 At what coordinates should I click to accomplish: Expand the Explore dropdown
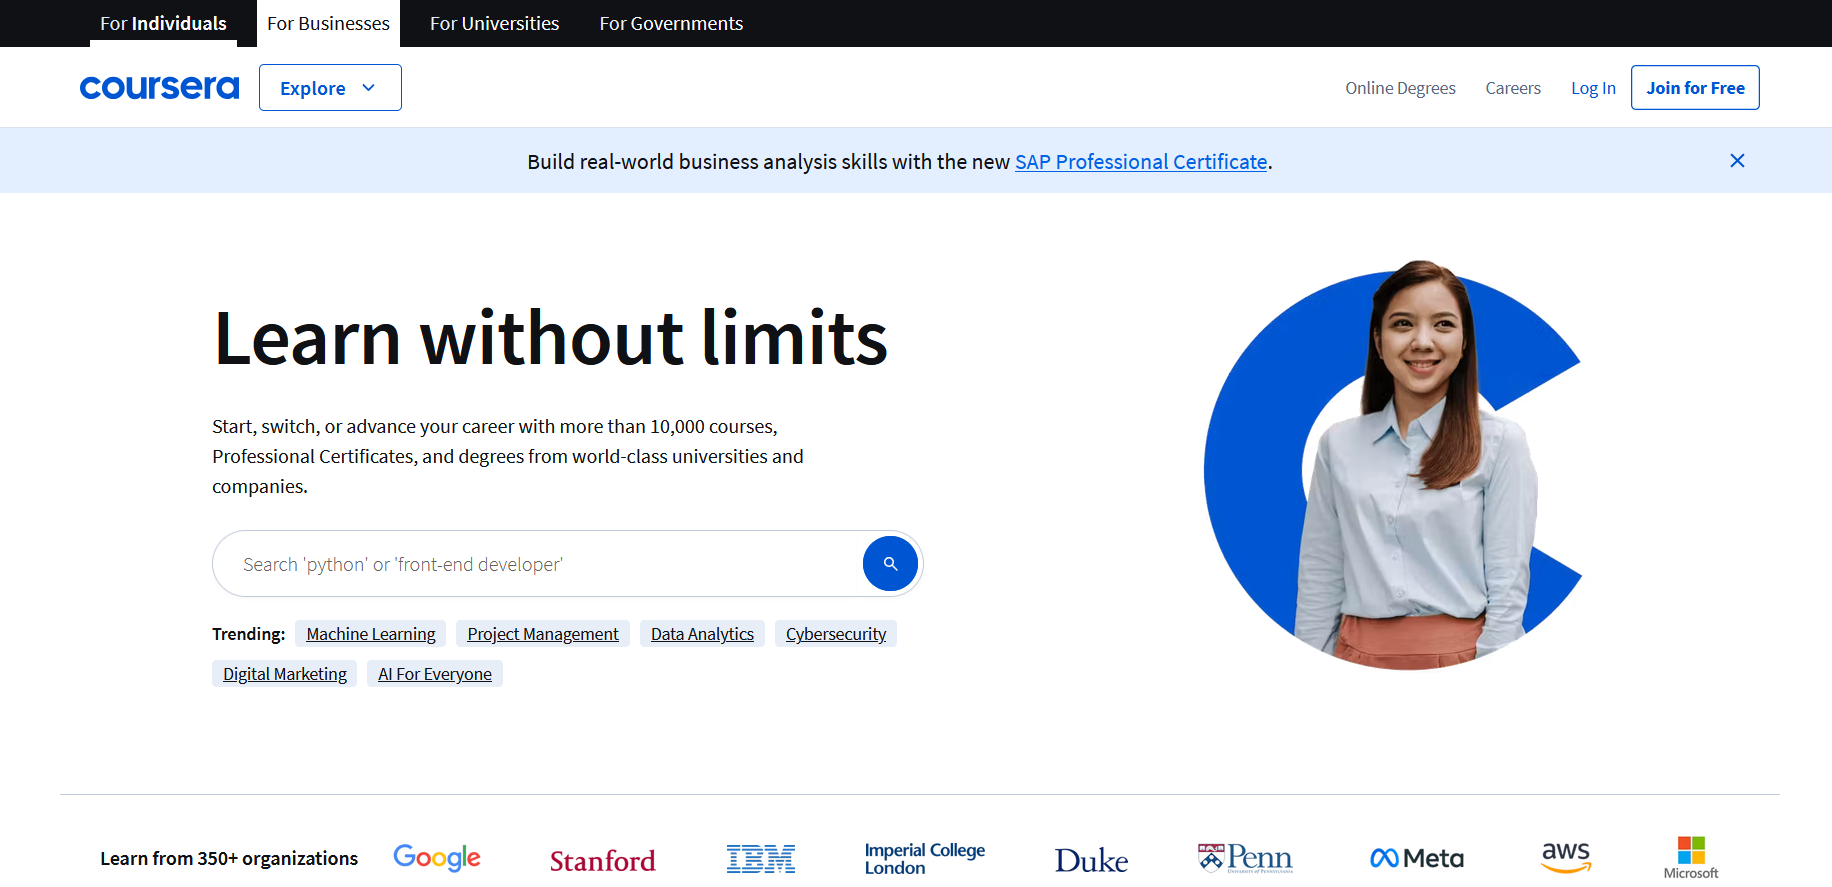(330, 88)
